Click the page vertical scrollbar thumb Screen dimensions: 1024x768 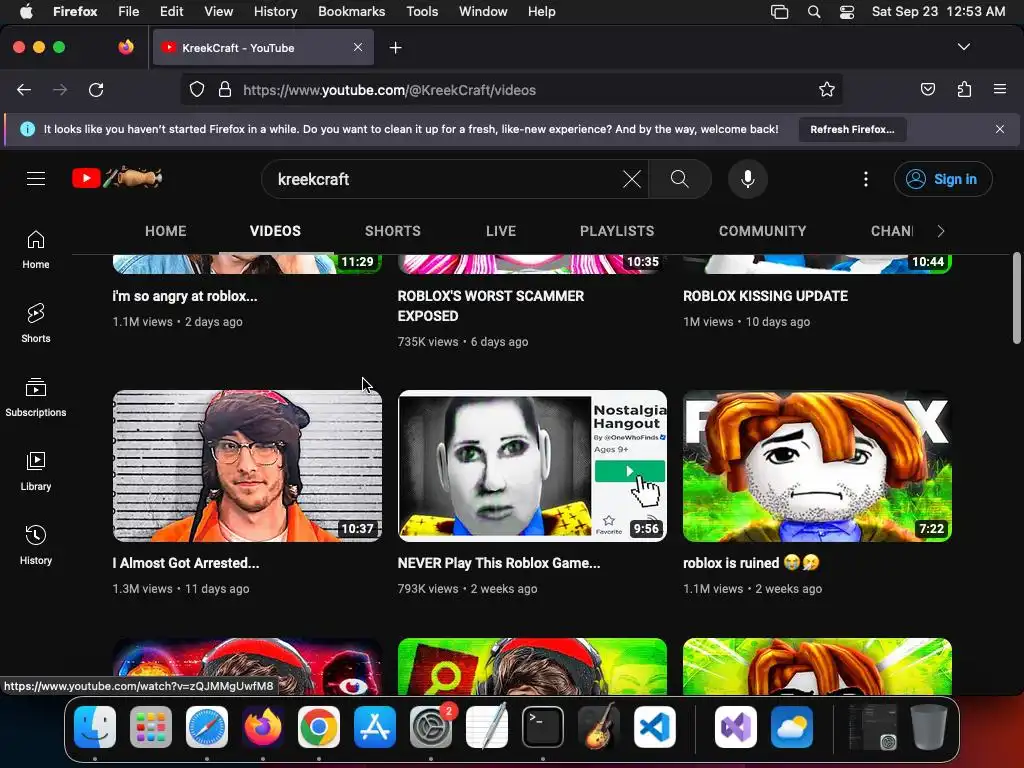1017,297
